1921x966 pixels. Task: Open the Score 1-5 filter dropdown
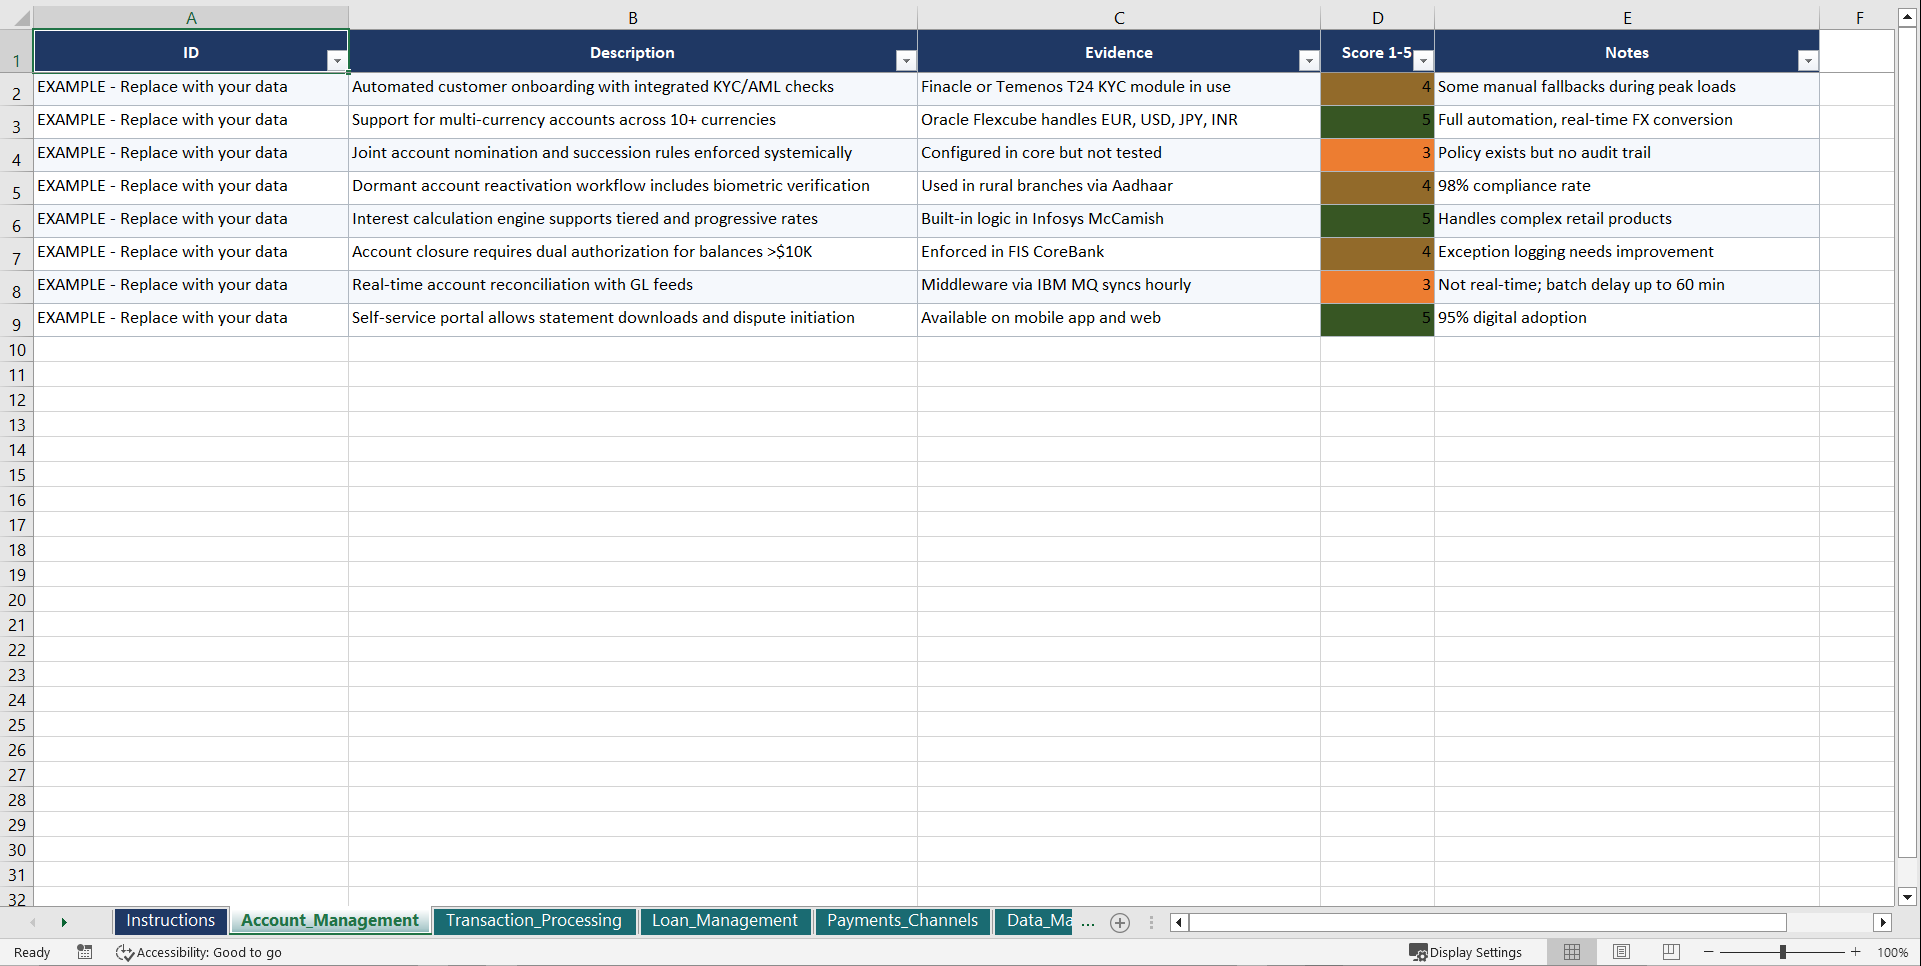pyautogui.click(x=1423, y=61)
